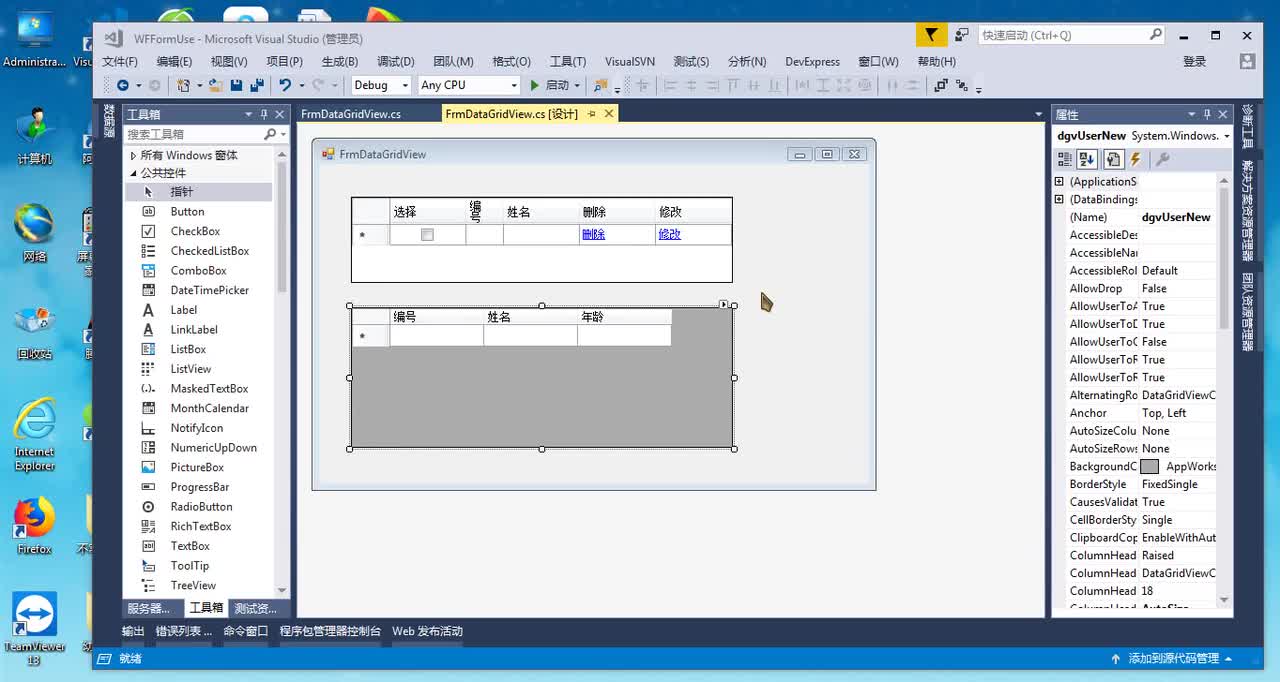Image resolution: width=1280 pixels, height=682 pixels.
Task: Expand the (ApplicationSettings) property node
Action: point(1059,182)
